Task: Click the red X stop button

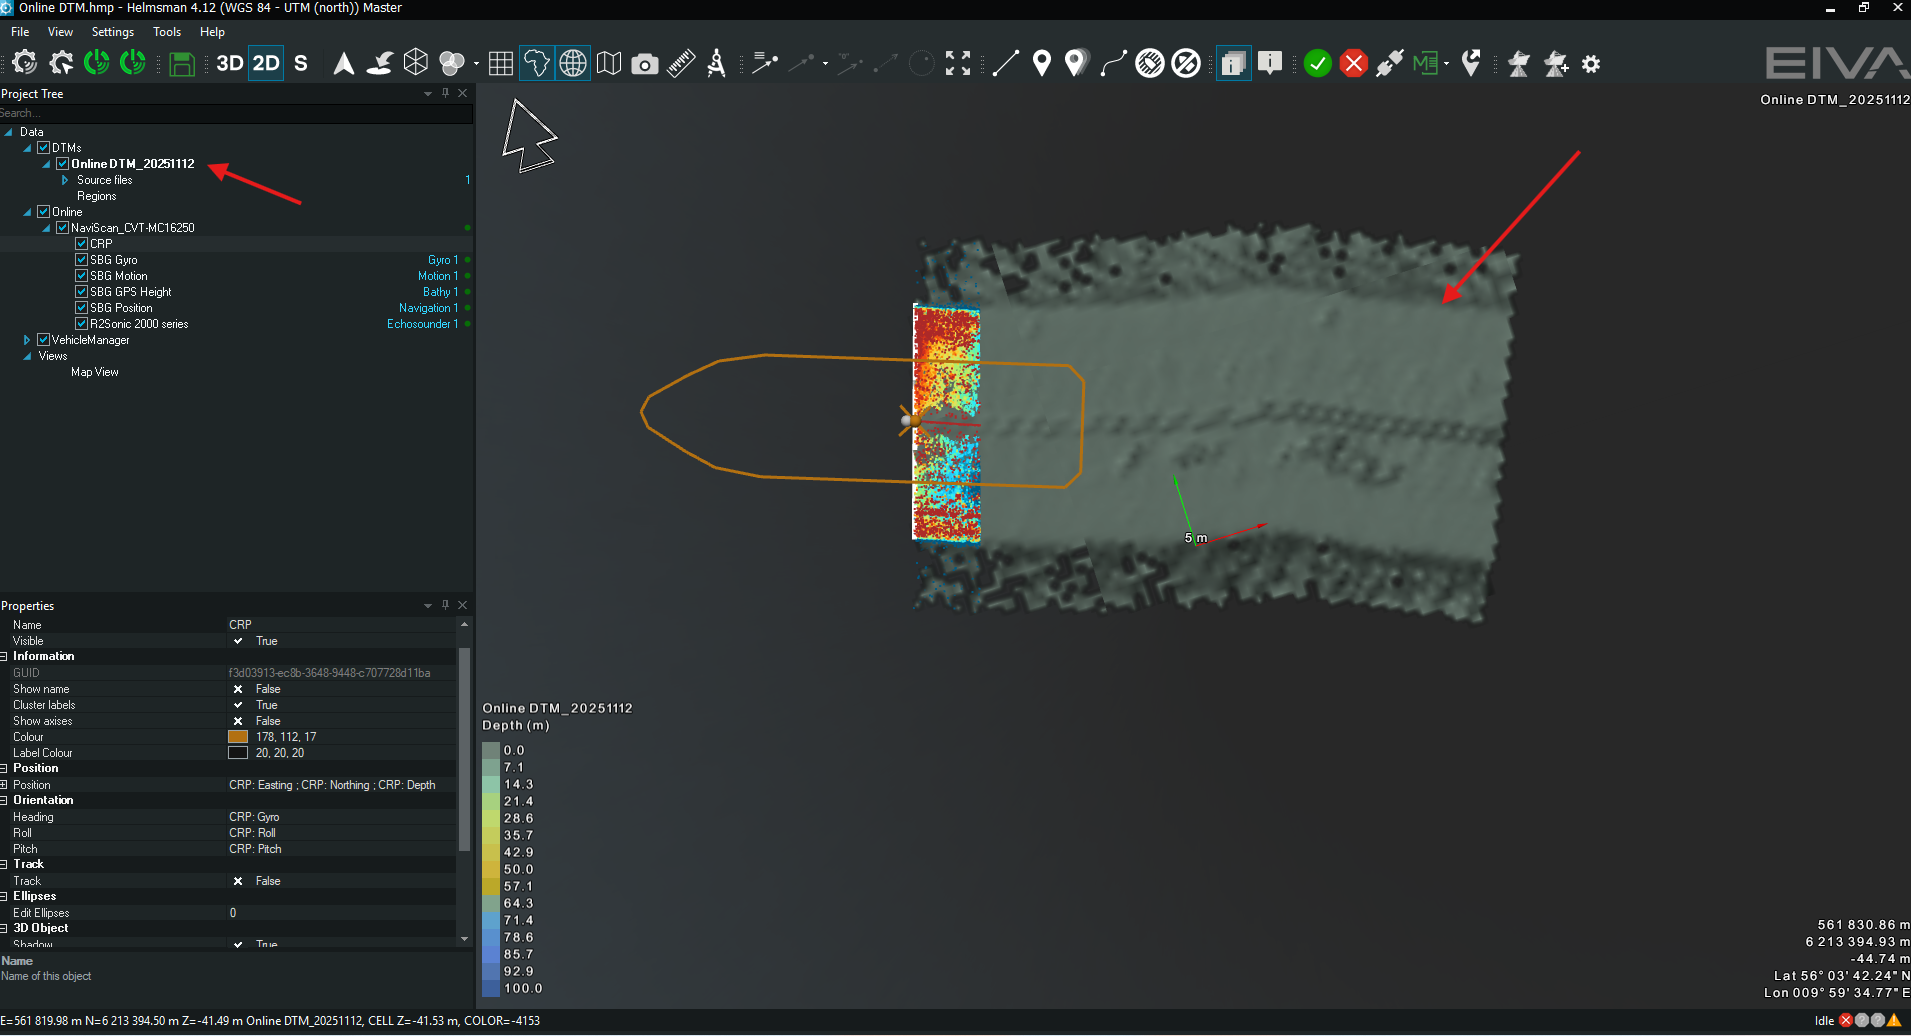Action: pyautogui.click(x=1354, y=64)
